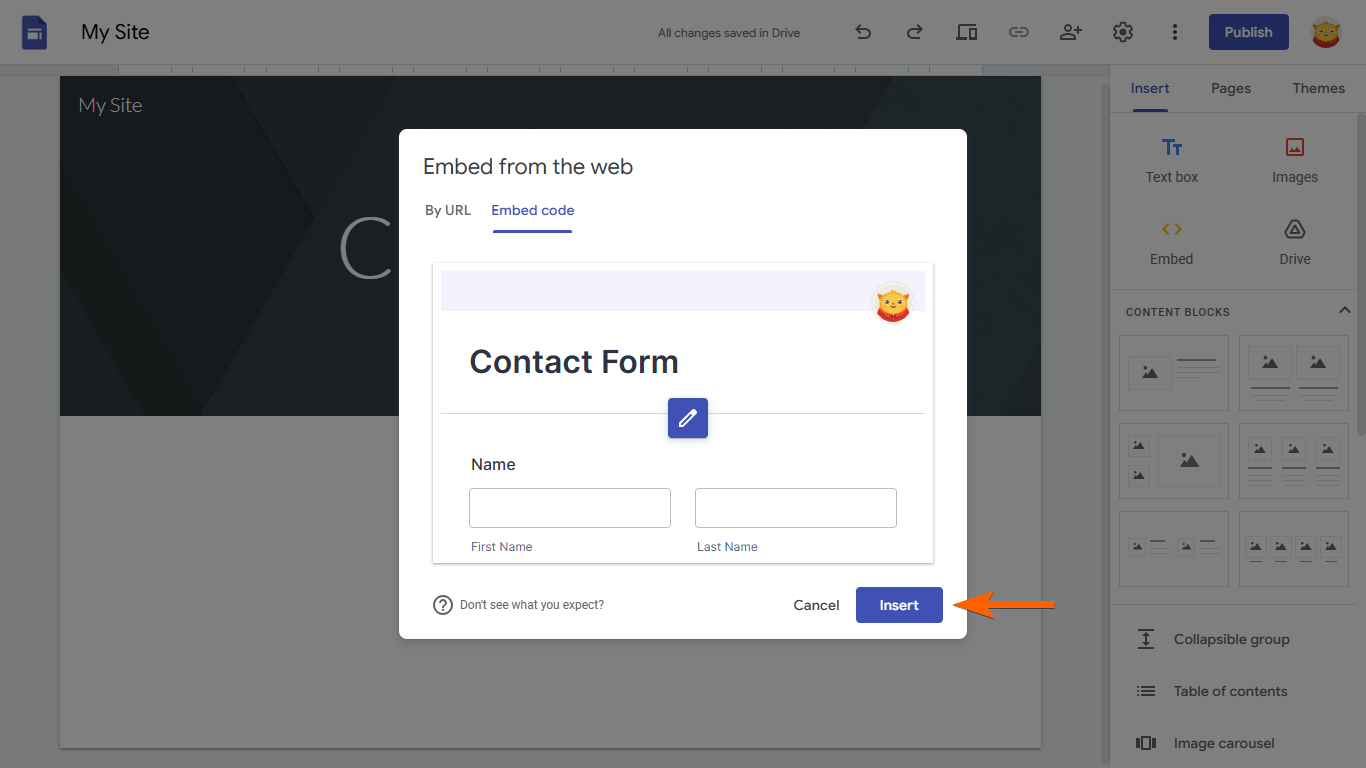This screenshot has width=1366, height=768.
Task: Collapse the Content Blocks section
Action: [x=1344, y=311]
